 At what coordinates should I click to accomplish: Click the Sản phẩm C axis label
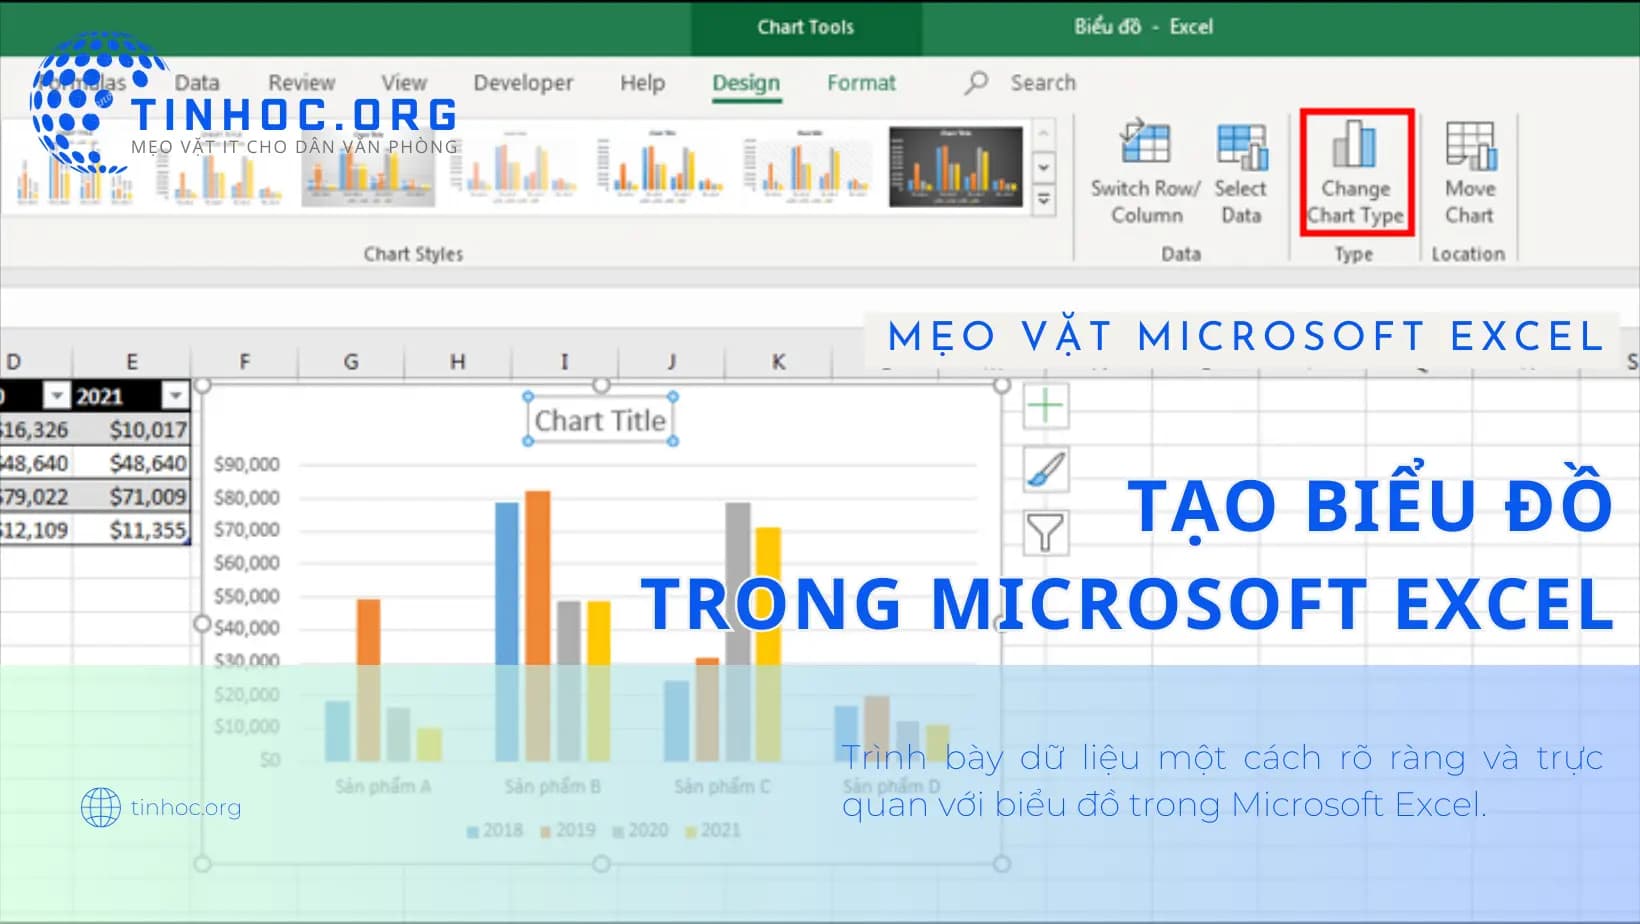click(x=722, y=787)
